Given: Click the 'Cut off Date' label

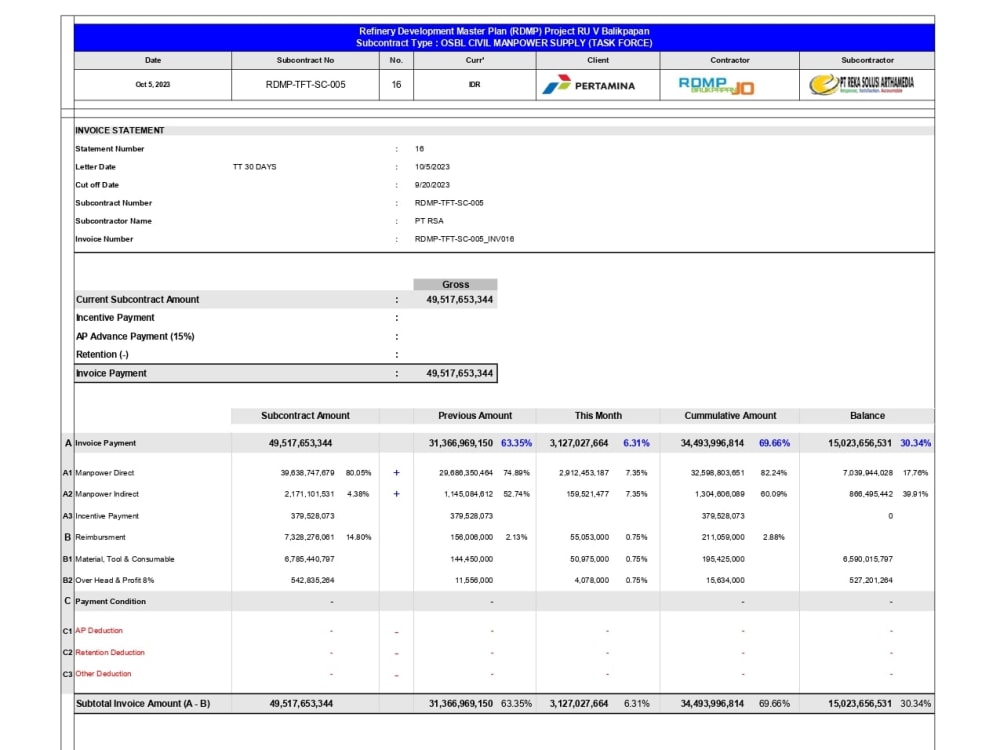Looking at the screenshot, I should click(97, 184).
